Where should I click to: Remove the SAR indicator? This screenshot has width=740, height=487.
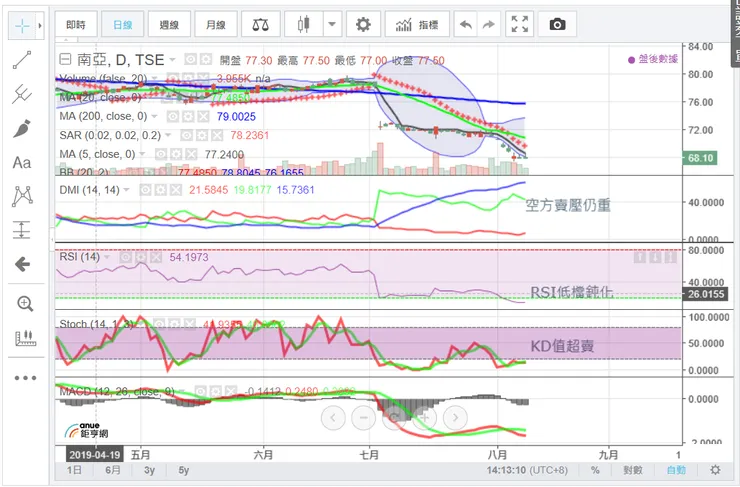217,135
